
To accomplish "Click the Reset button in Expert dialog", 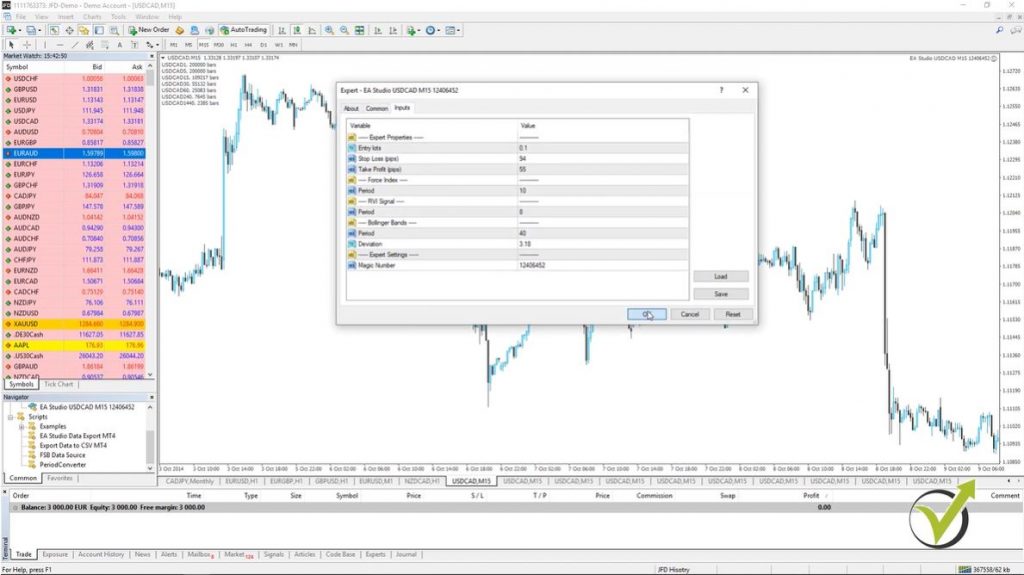I will click(733, 314).
